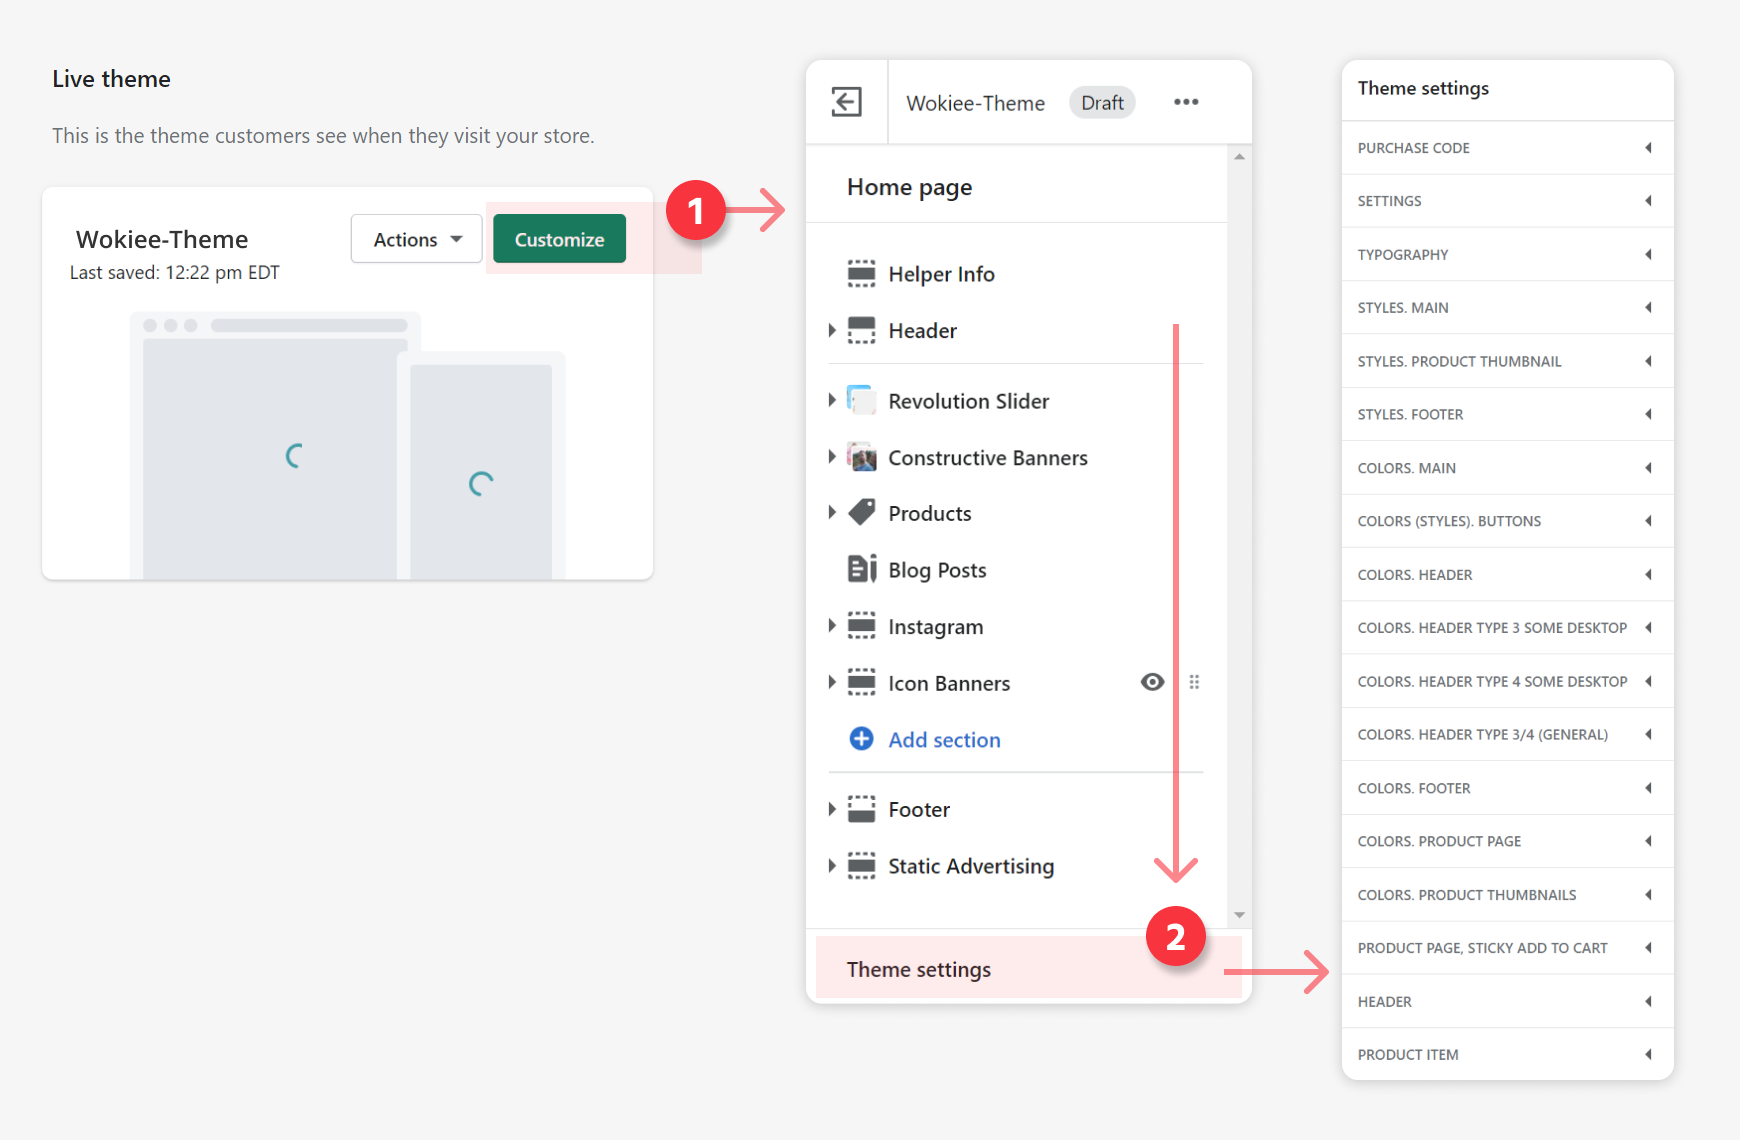Click the Blog Posts icon

click(x=861, y=570)
